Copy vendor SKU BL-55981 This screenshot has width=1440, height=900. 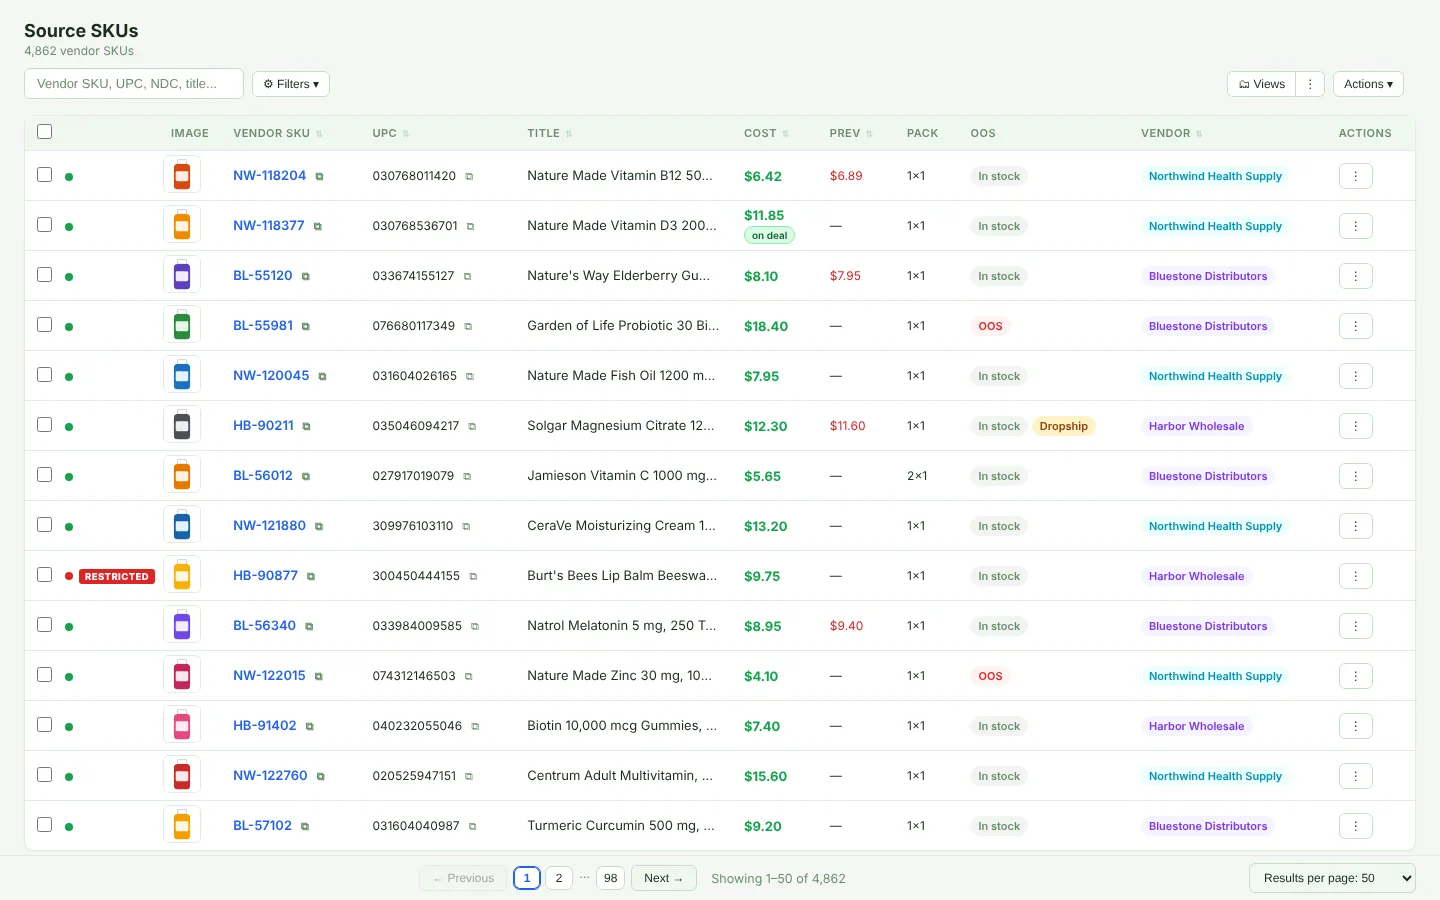tap(306, 326)
